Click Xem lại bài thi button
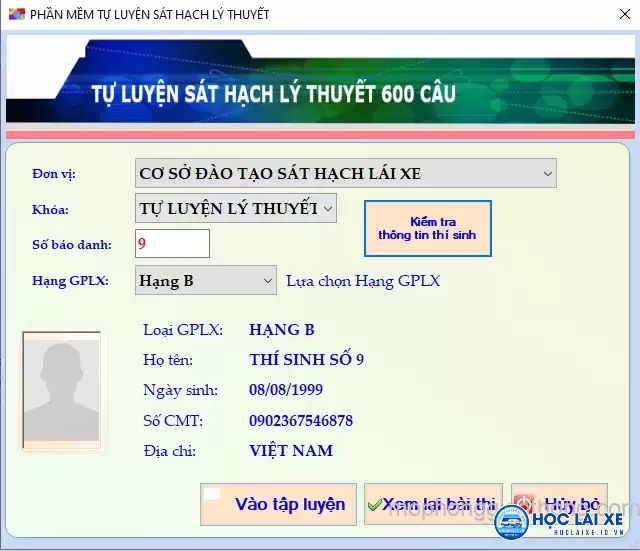 [433, 504]
